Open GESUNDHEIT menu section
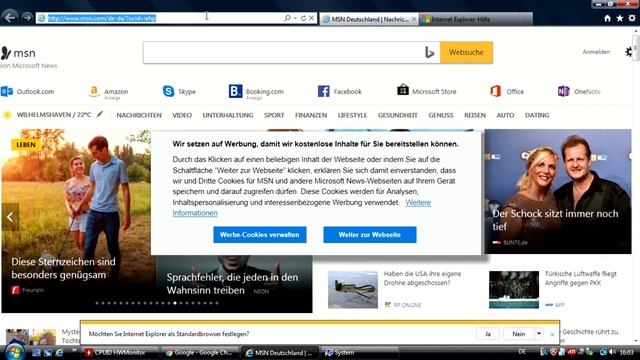Screen dimensions: 640x360 pos(398,115)
